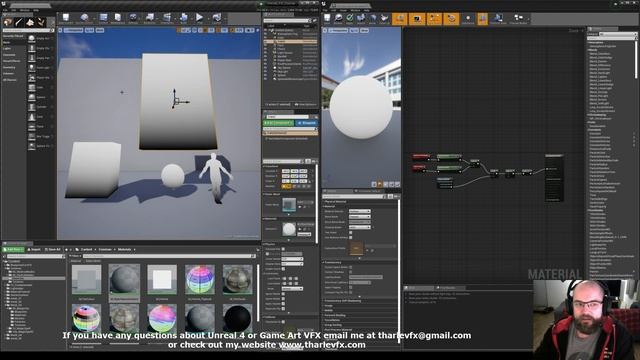Open Perspective dropdown in level viewport
The height and width of the screenshot is (360, 640).
74,30
